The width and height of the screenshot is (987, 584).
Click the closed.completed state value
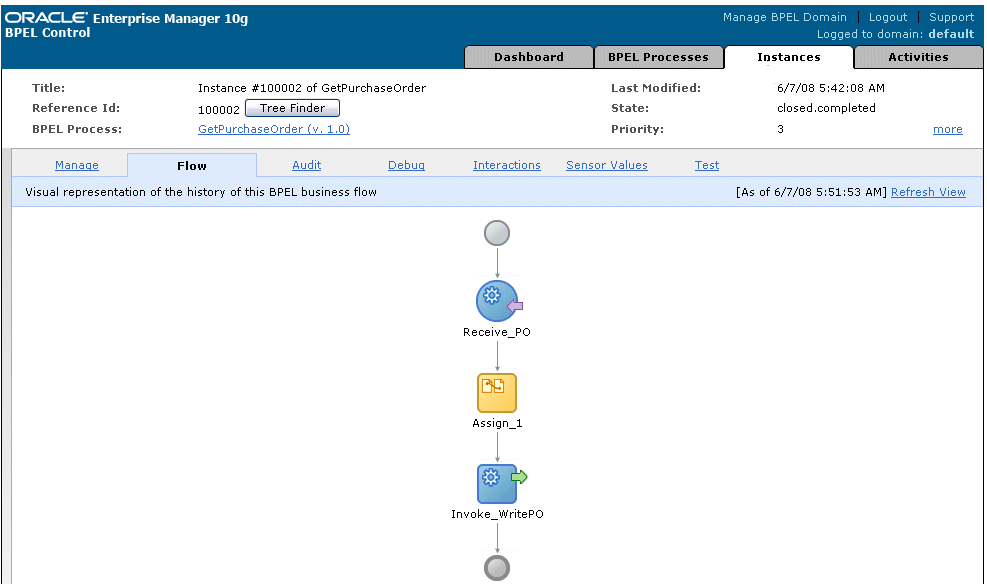click(x=826, y=108)
